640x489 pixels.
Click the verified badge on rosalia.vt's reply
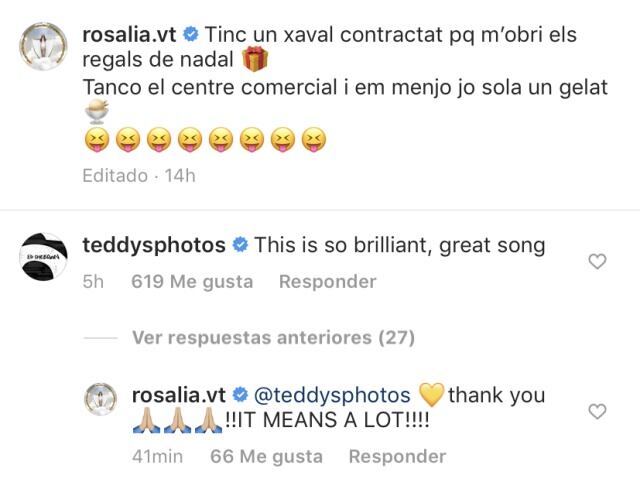[x=240, y=395]
